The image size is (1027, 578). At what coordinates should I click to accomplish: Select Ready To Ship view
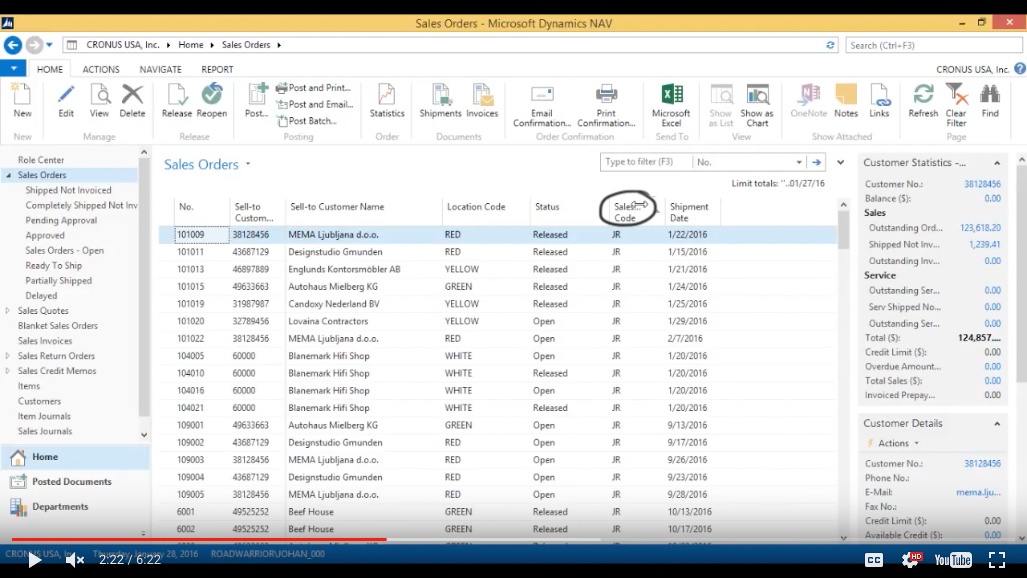(54, 265)
